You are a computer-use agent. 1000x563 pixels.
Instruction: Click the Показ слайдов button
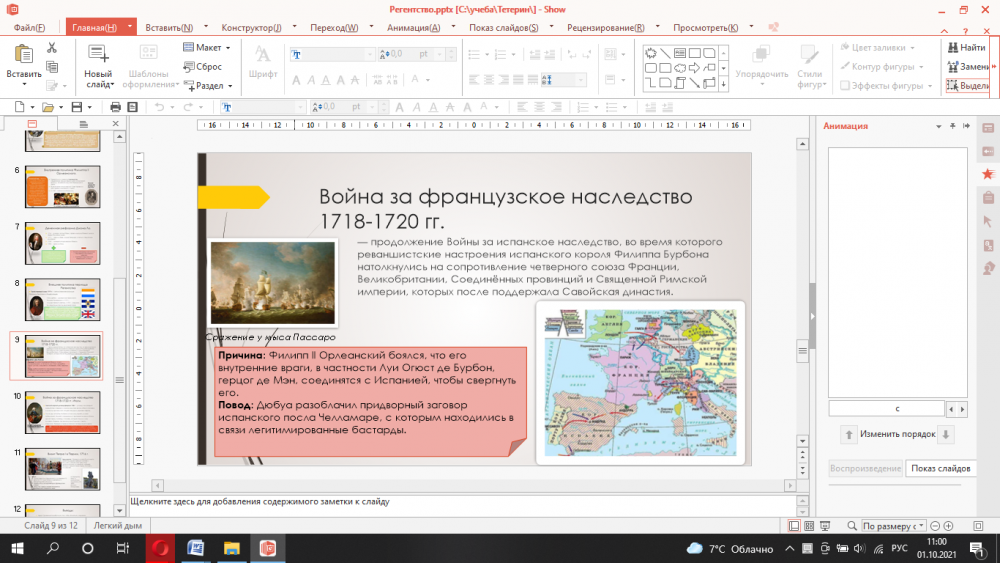click(939, 468)
